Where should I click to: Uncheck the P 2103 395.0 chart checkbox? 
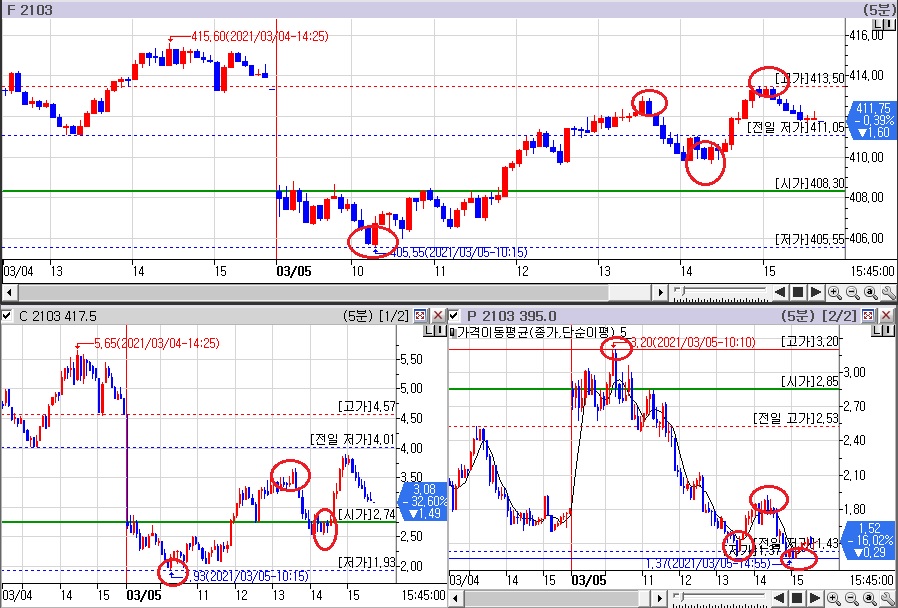coord(454,315)
